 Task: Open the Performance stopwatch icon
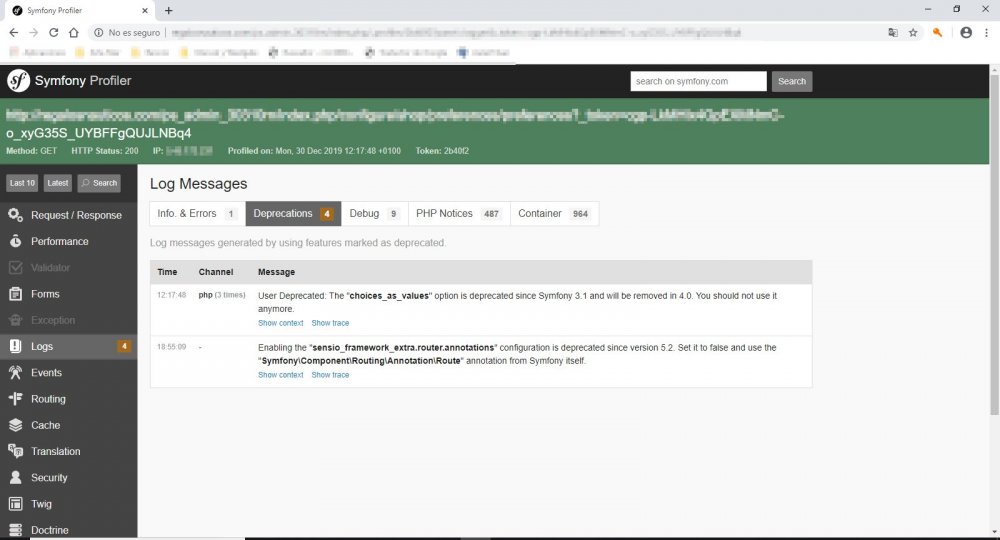16,241
